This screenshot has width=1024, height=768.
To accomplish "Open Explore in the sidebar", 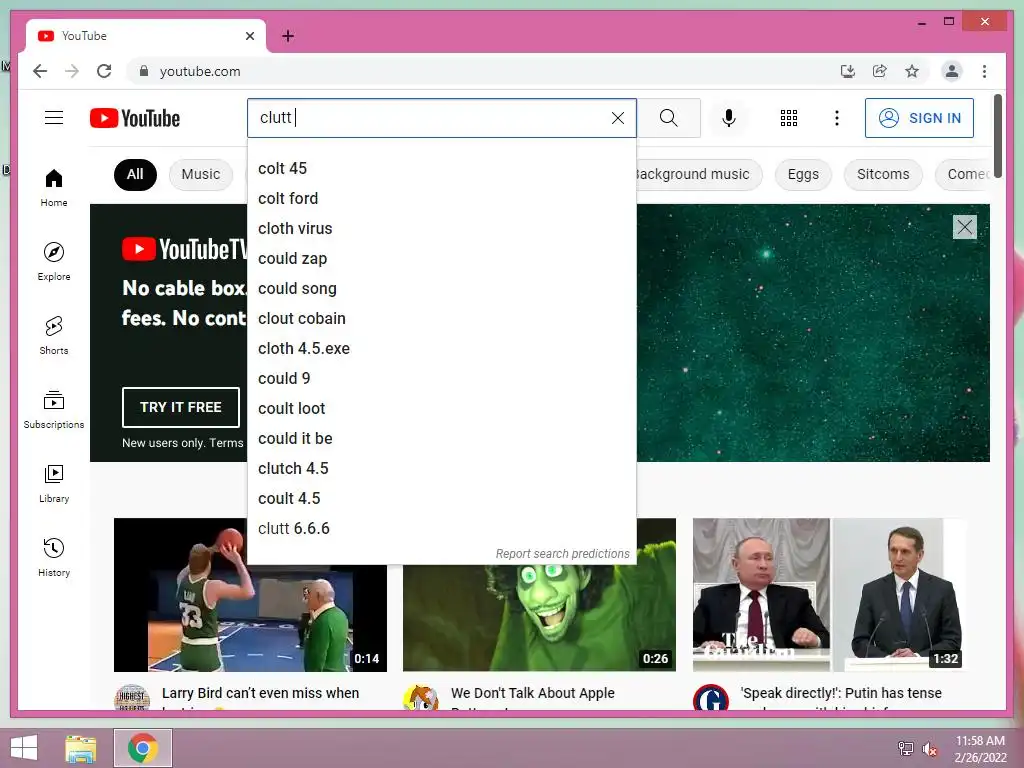I will click(x=54, y=262).
